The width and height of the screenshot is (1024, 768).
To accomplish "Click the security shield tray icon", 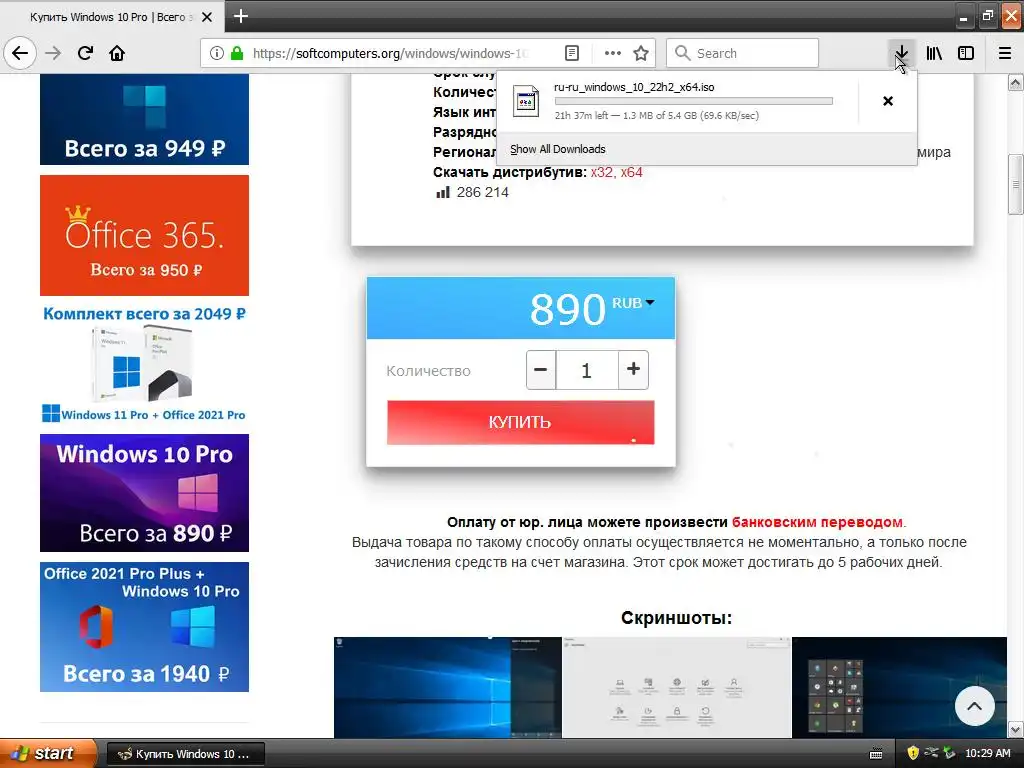I will [x=913, y=753].
